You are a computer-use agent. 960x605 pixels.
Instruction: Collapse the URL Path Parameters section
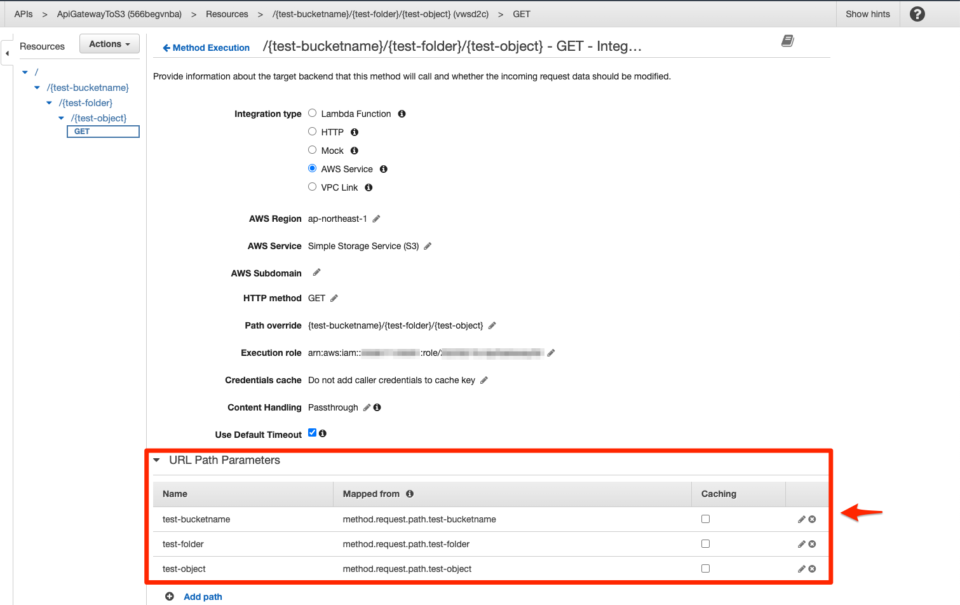(156, 461)
